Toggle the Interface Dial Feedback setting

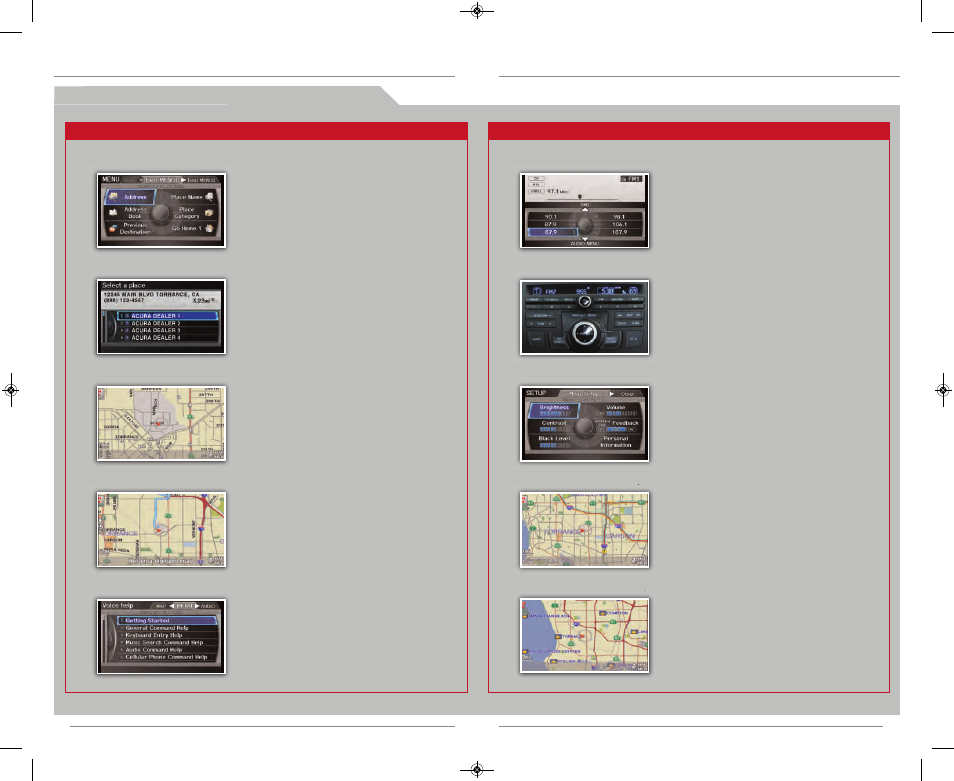pyautogui.click(x=616, y=426)
